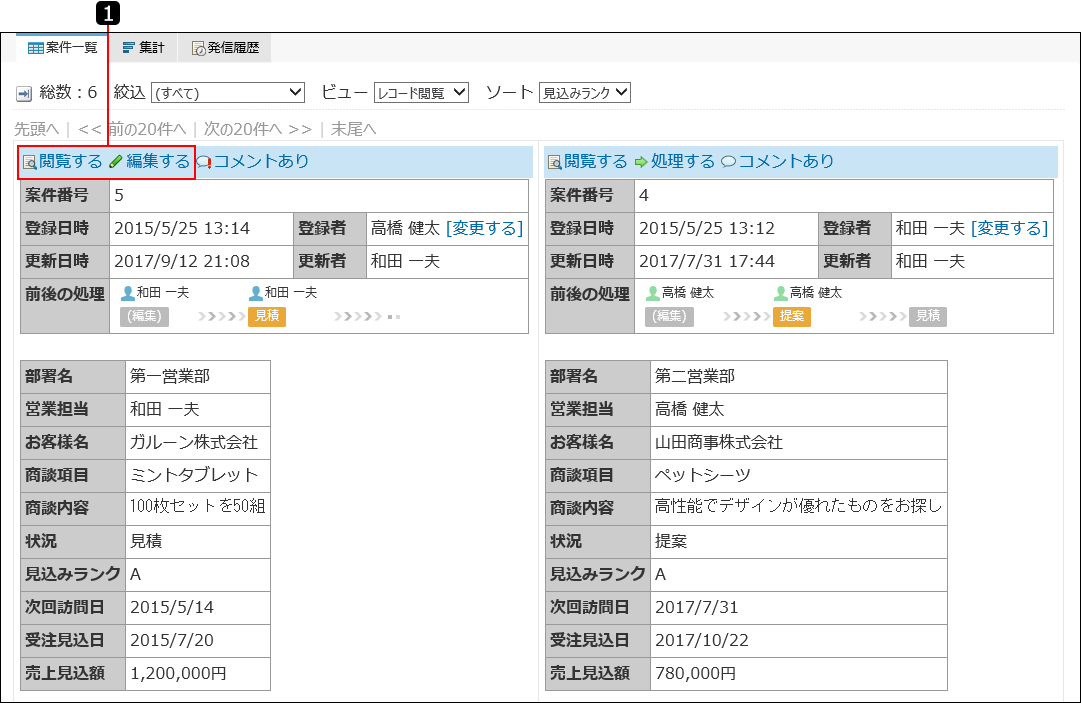This screenshot has width=1081, height=703.
Task: Select the 2017/7/31 17:44 update date cell
Action: (727, 262)
